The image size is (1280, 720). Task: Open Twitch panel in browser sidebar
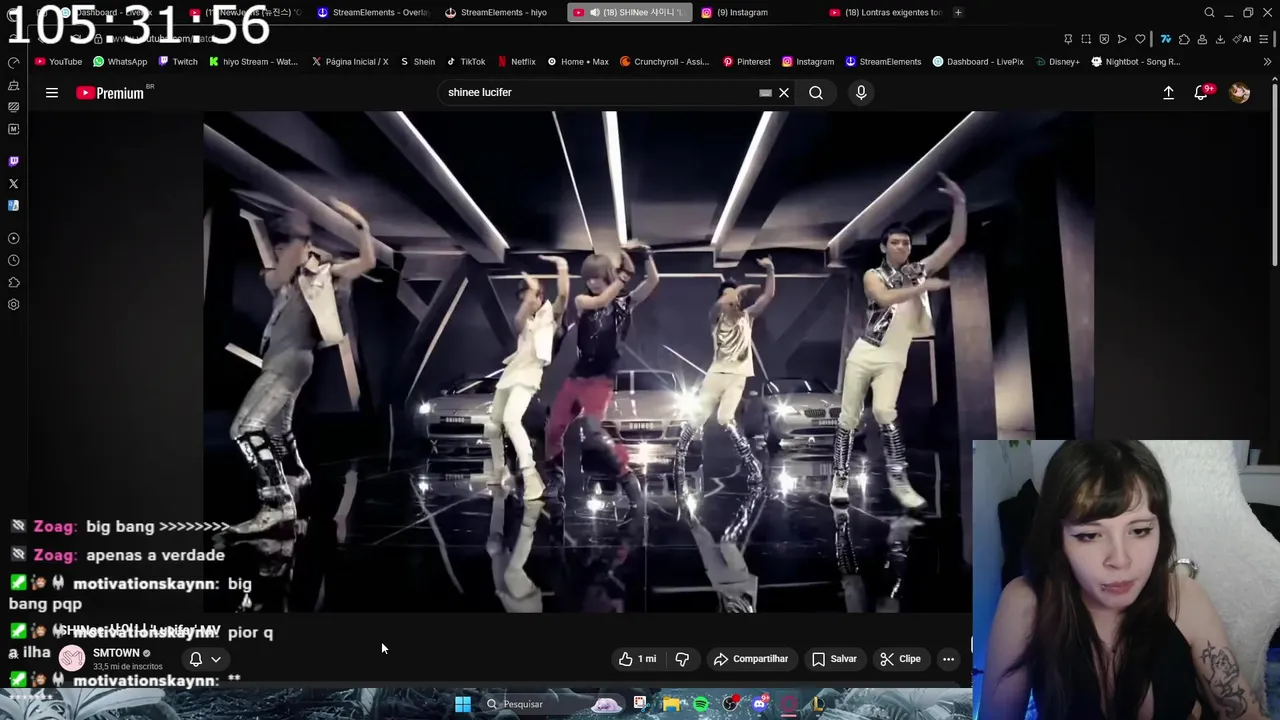coord(13,161)
